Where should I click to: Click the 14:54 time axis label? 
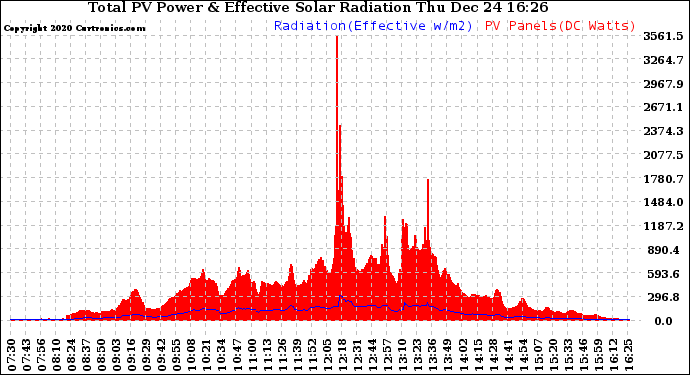point(523,355)
